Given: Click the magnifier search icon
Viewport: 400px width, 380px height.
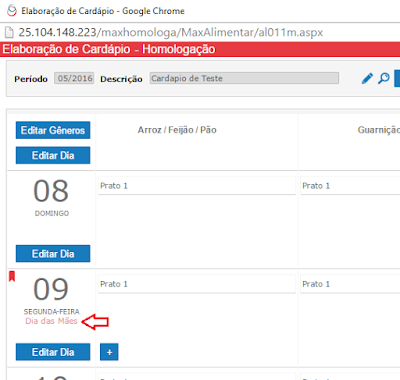Looking at the screenshot, I should tap(384, 79).
